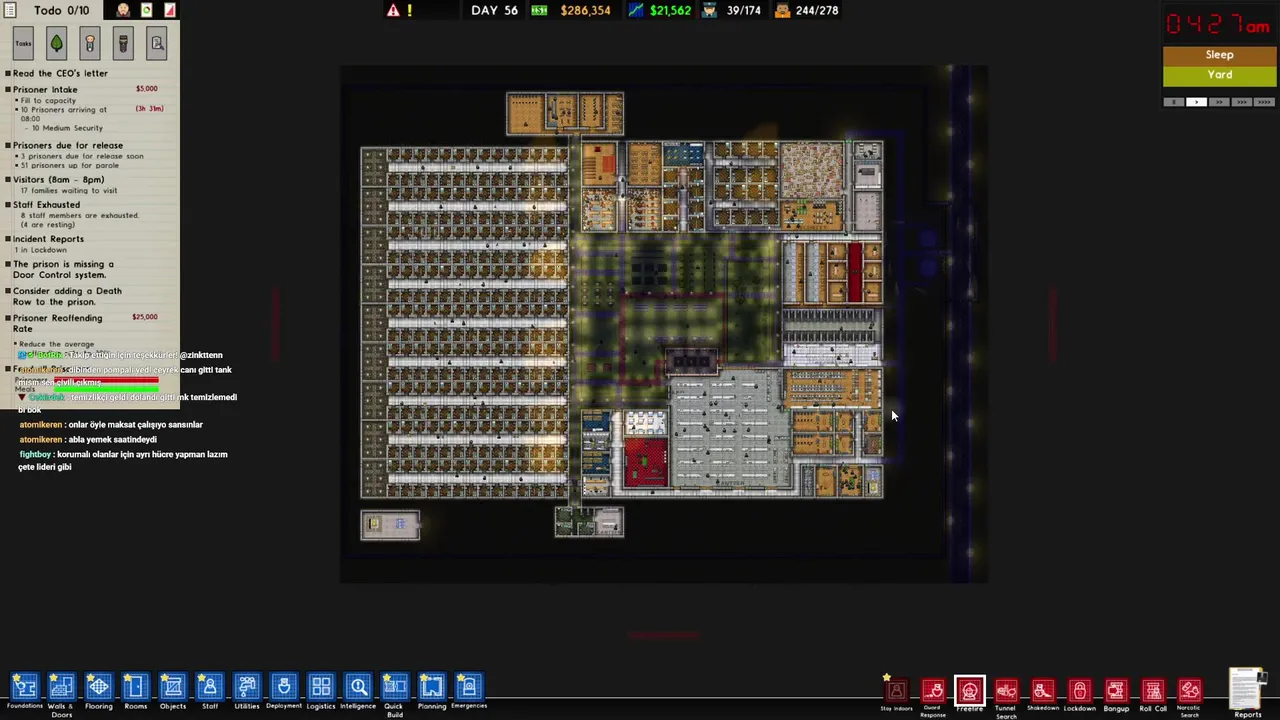
Task: Open the green ring chart icon
Action: [146, 10]
